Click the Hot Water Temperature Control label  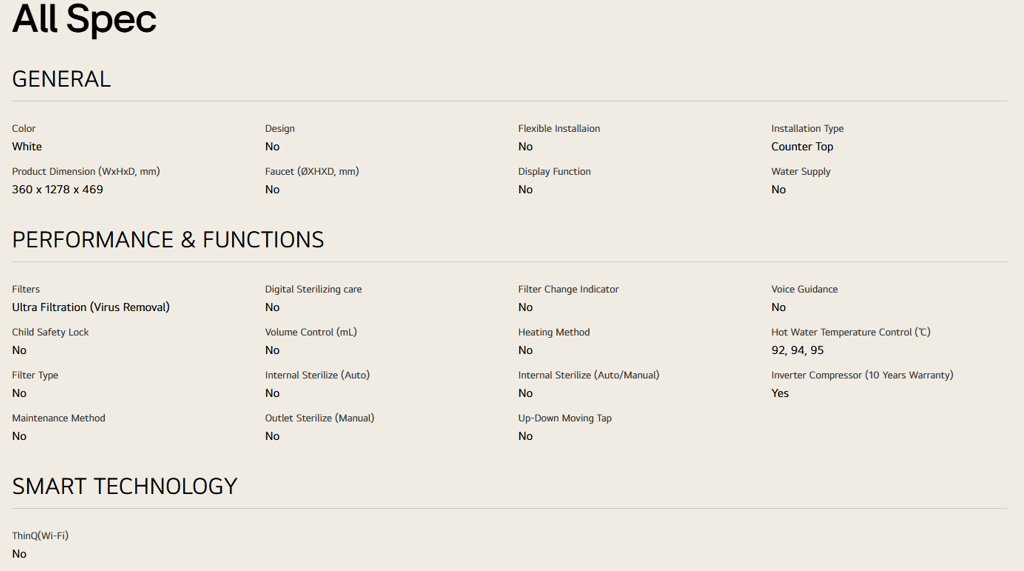click(851, 332)
